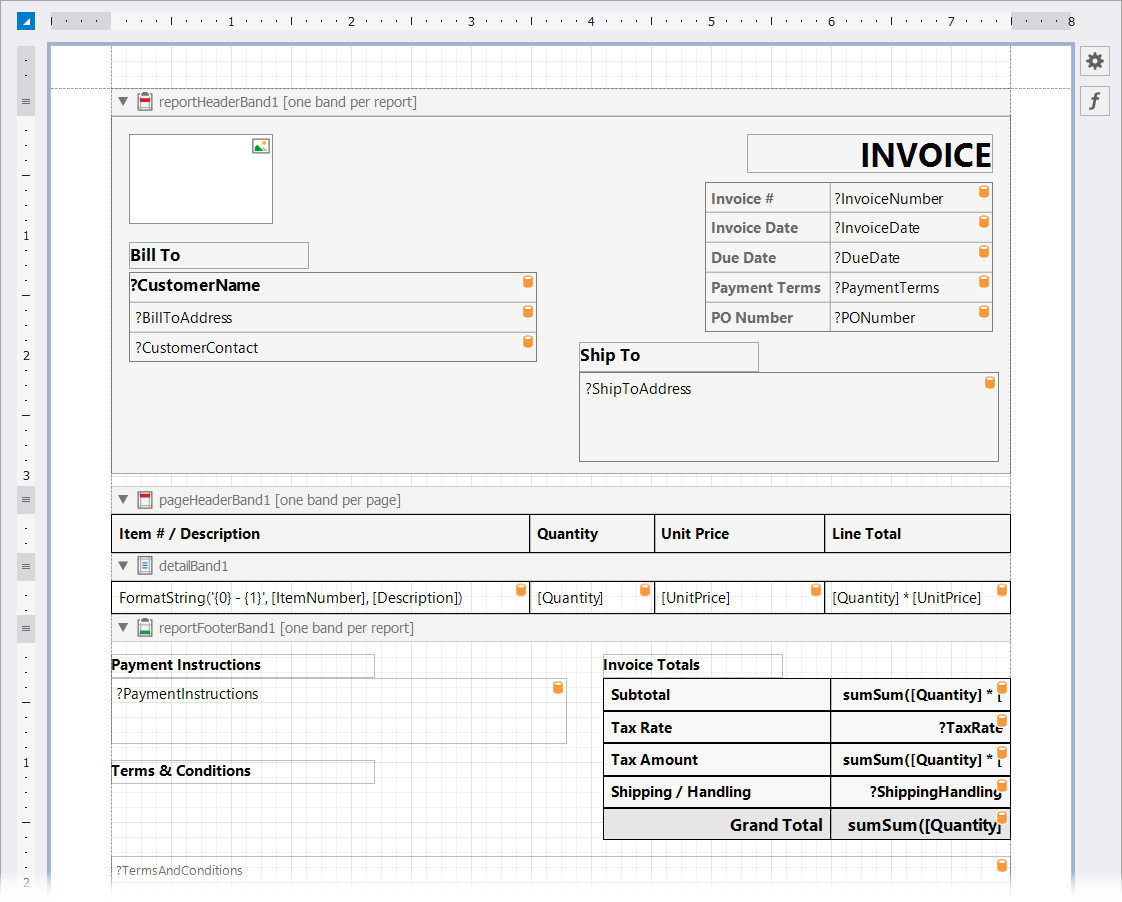The height and width of the screenshot is (902, 1122).
Task: Click database icon on ?ShippingHandling cell
Action: [x=1002, y=785]
